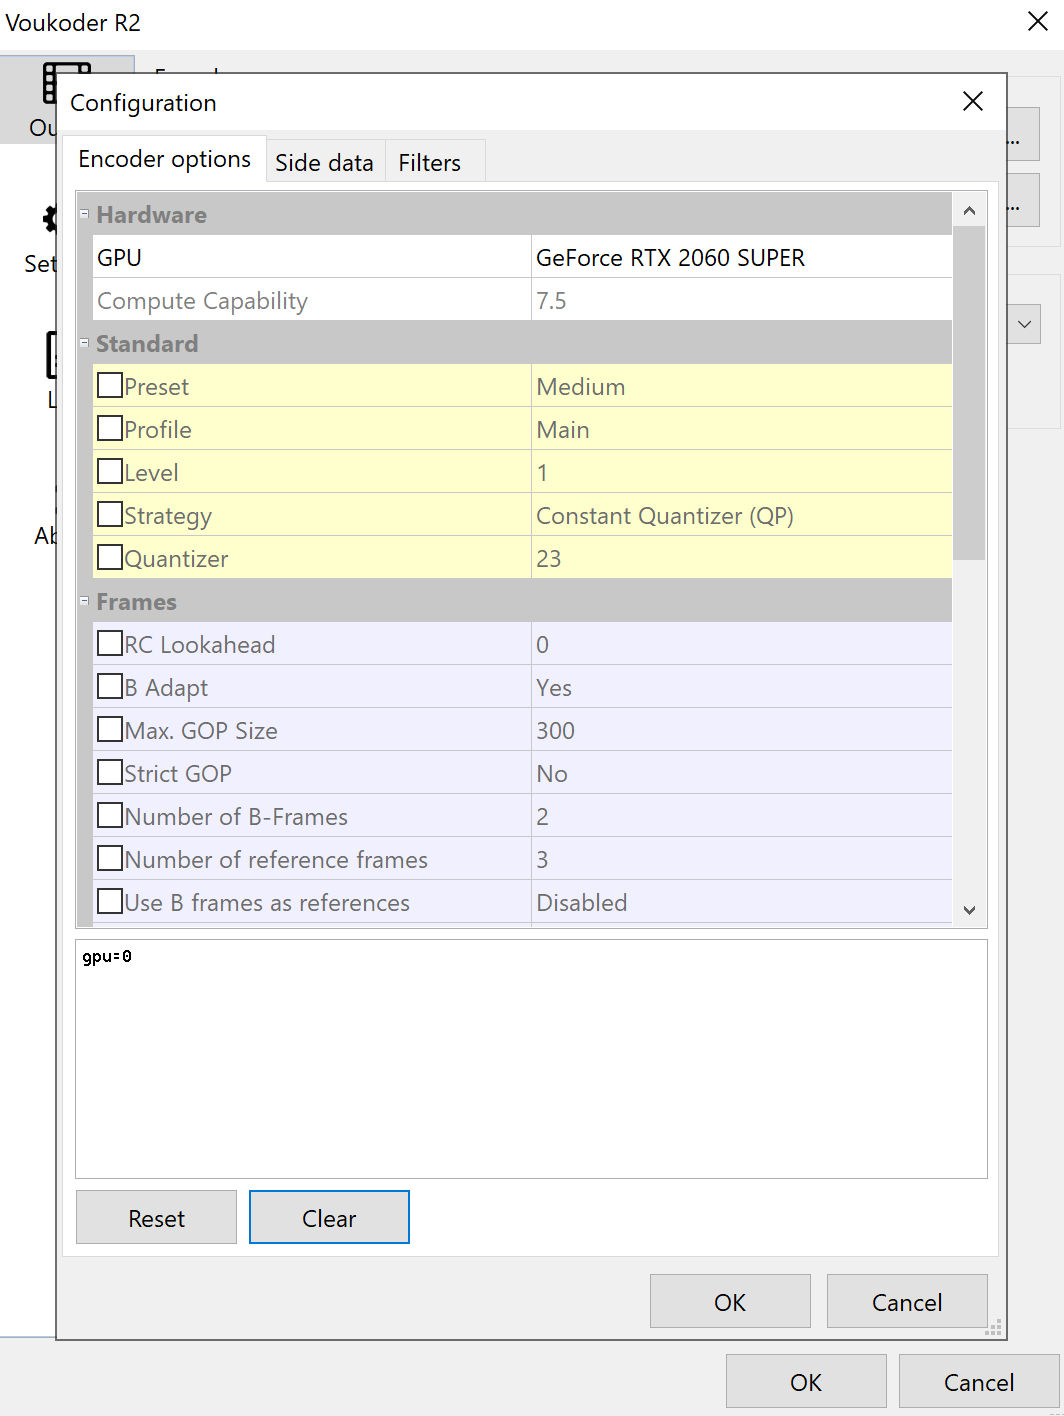
Task: Click the scroll up arrow in options list
Action: 969,211
